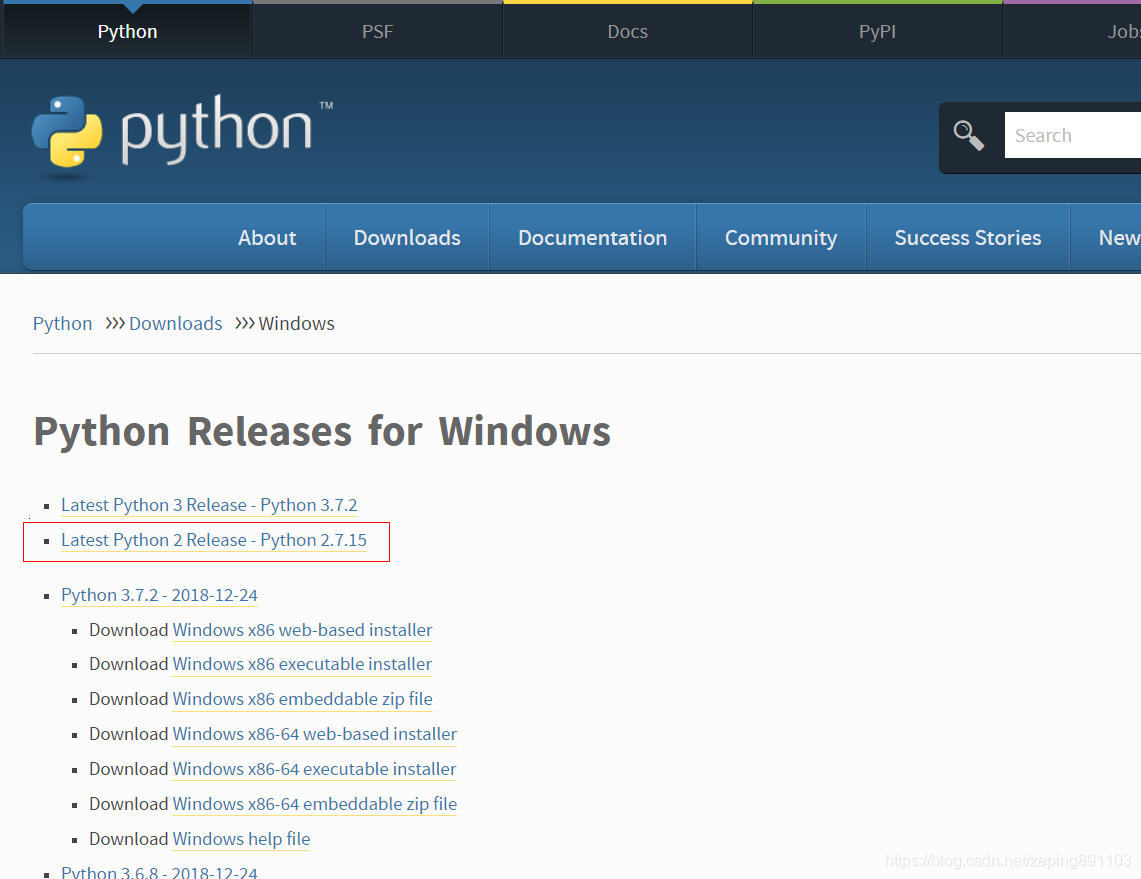This screenshot has height=879, width=1141.
Task: Click the Downloads breadcrumb link
Action: coord(175,323)
